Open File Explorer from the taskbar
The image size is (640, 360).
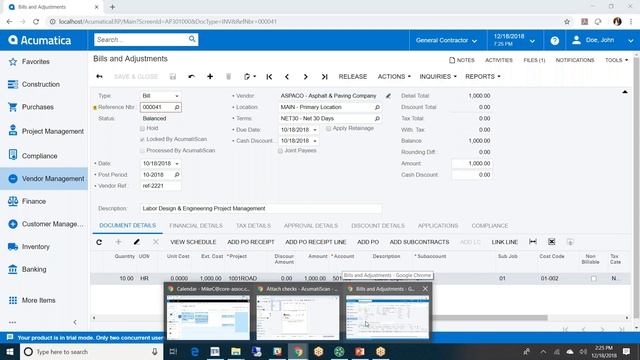(x=236, y=351)
